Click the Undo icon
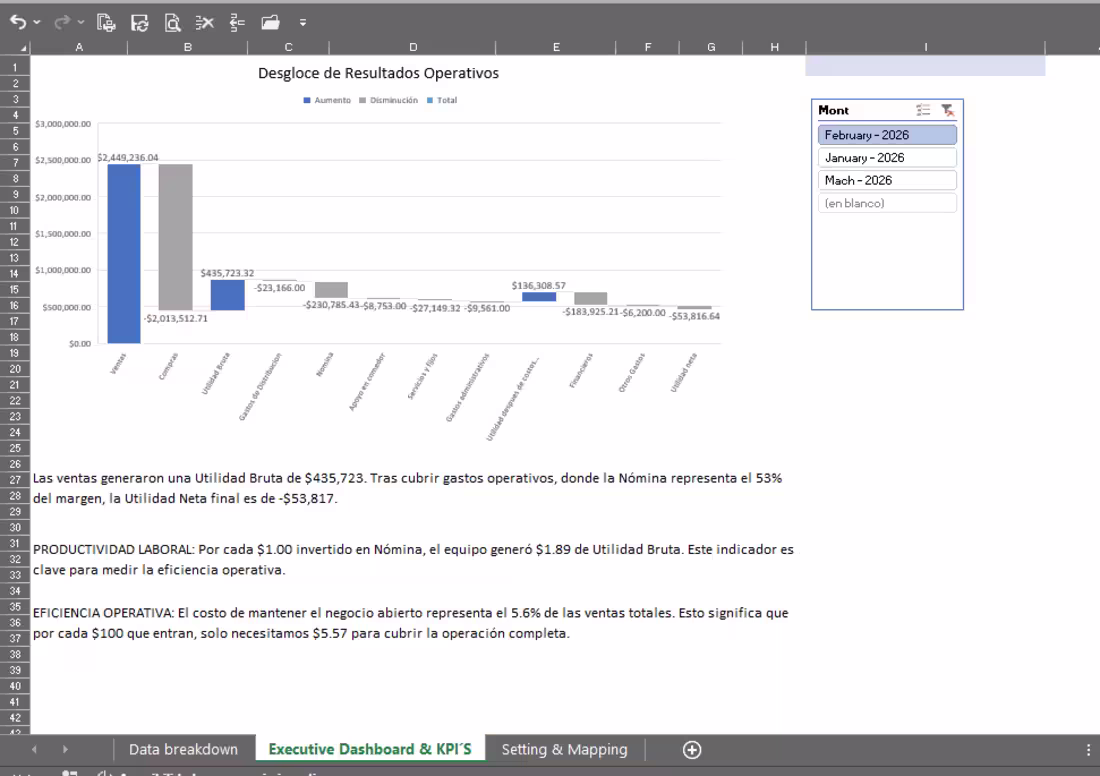Screen dimensions: 1100x776 (19, 22)
